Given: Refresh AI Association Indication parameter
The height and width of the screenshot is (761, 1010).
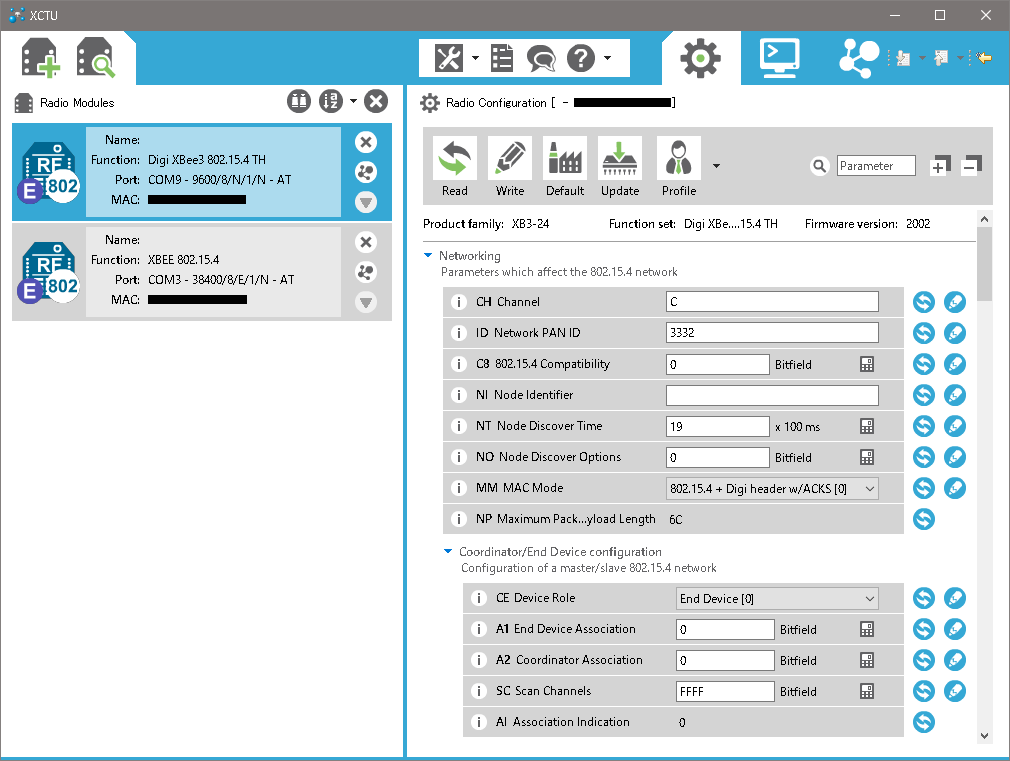Looking at the screenshot, I should tap(924, 722).
